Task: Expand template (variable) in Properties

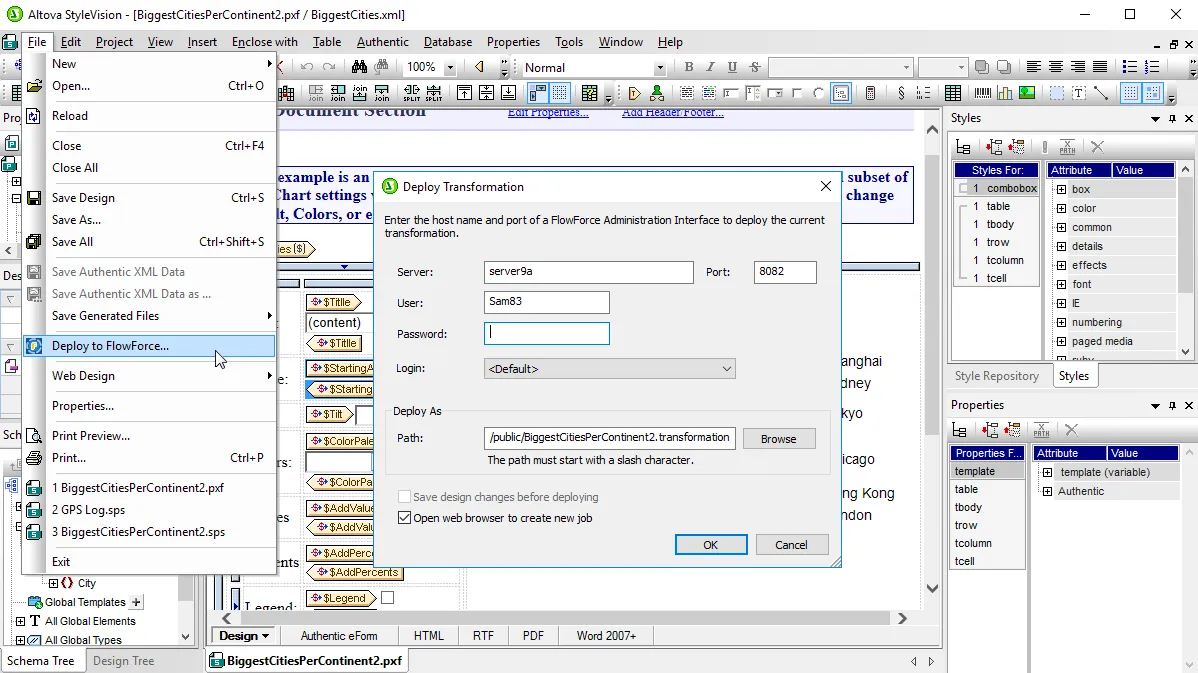Action: coord(1047,472)
